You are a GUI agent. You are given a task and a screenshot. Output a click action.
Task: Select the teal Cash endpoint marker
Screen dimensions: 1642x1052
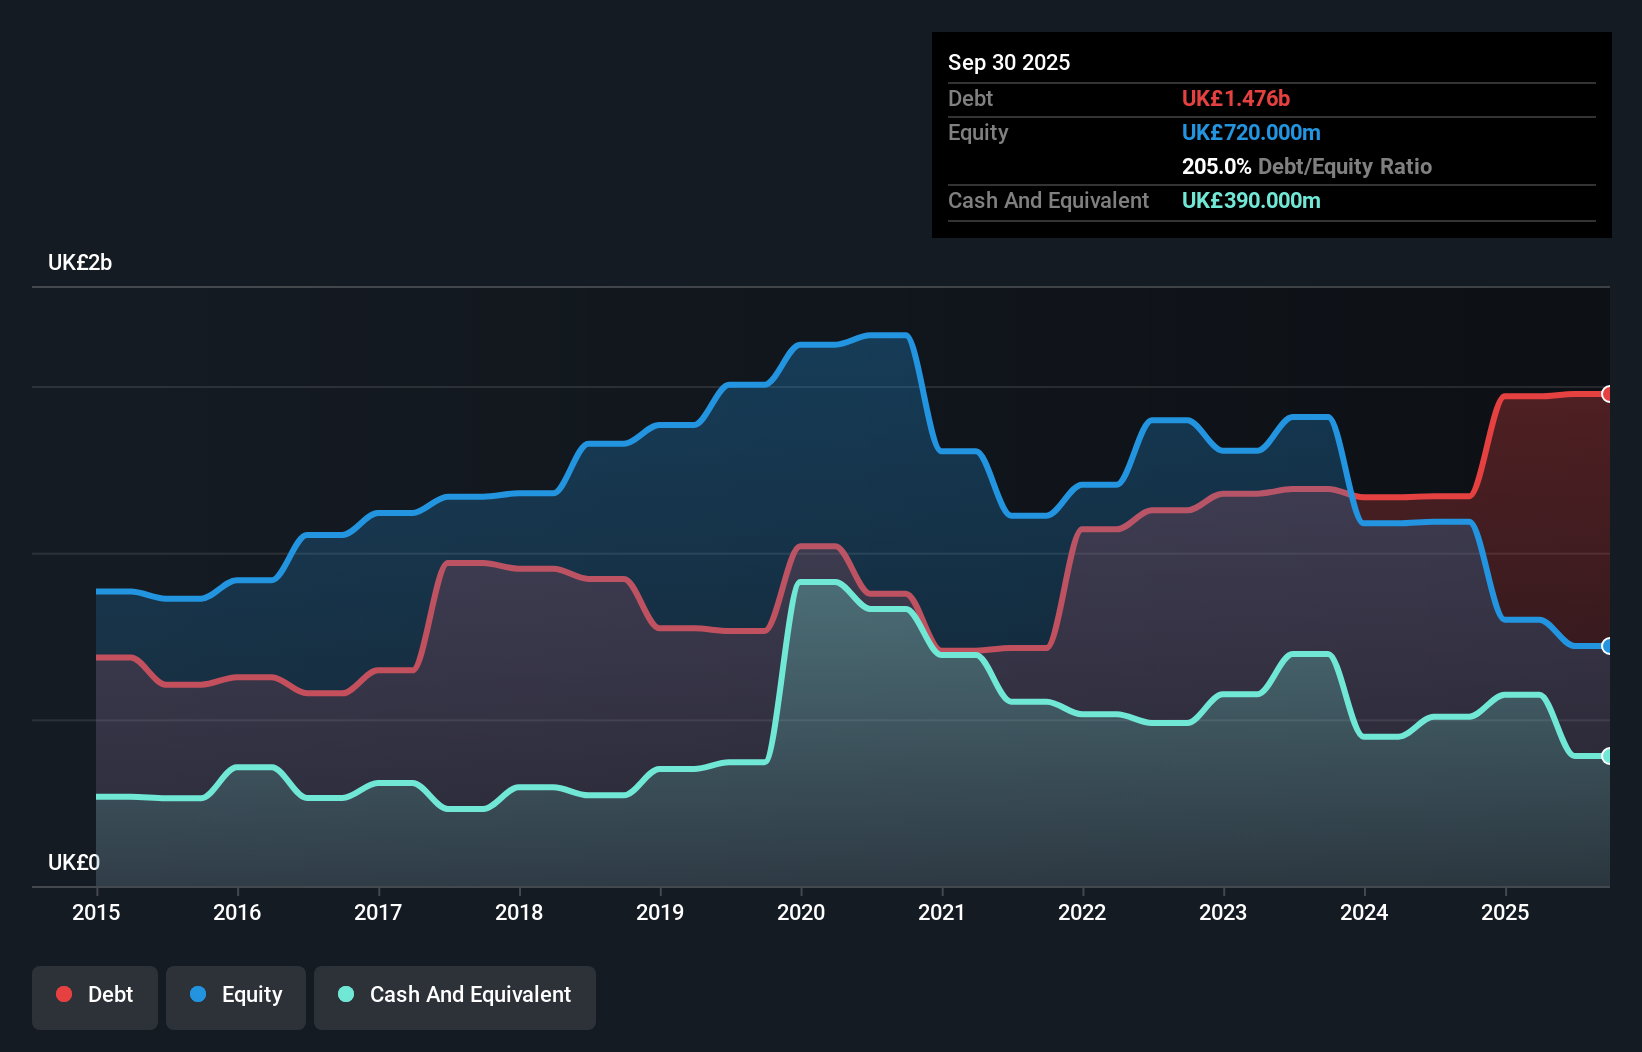pyautogui.click(x=1608, y=756)
